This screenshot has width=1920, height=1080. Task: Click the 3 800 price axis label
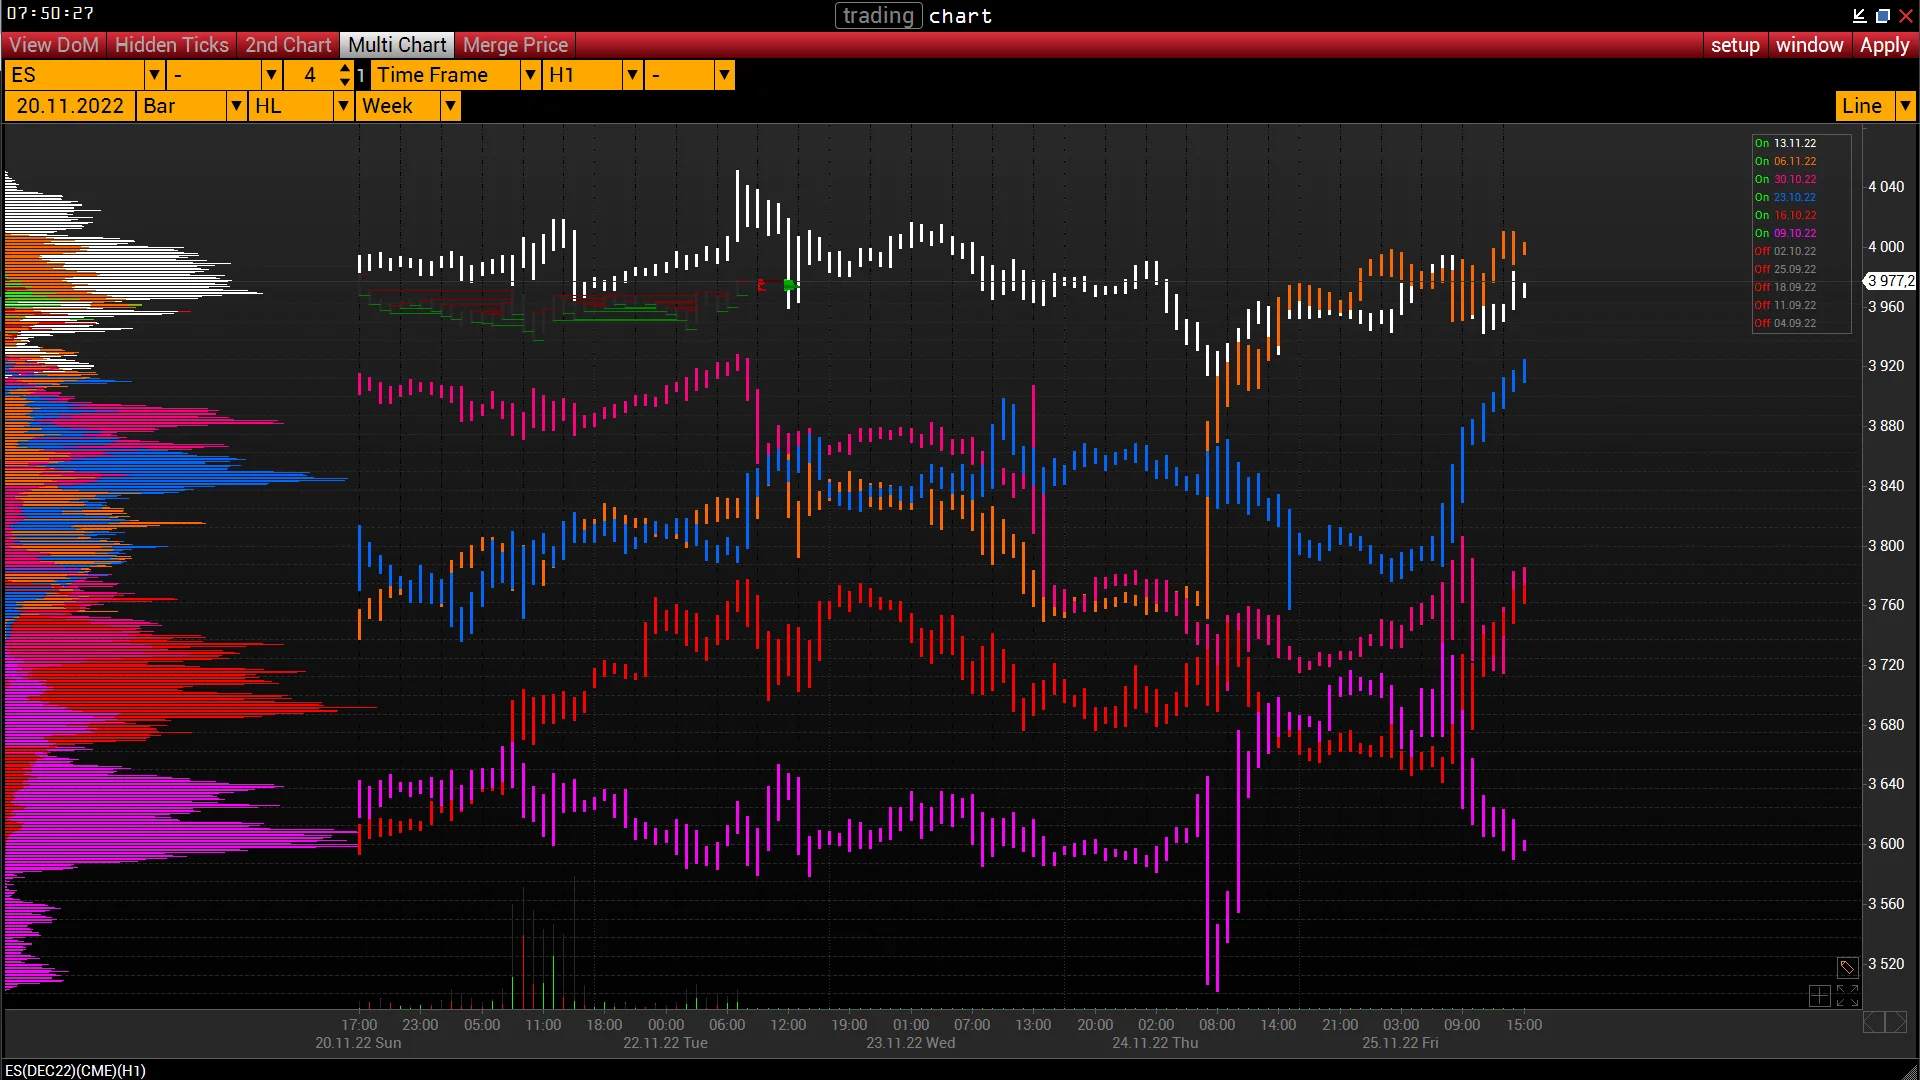[x=1886, y=546]
